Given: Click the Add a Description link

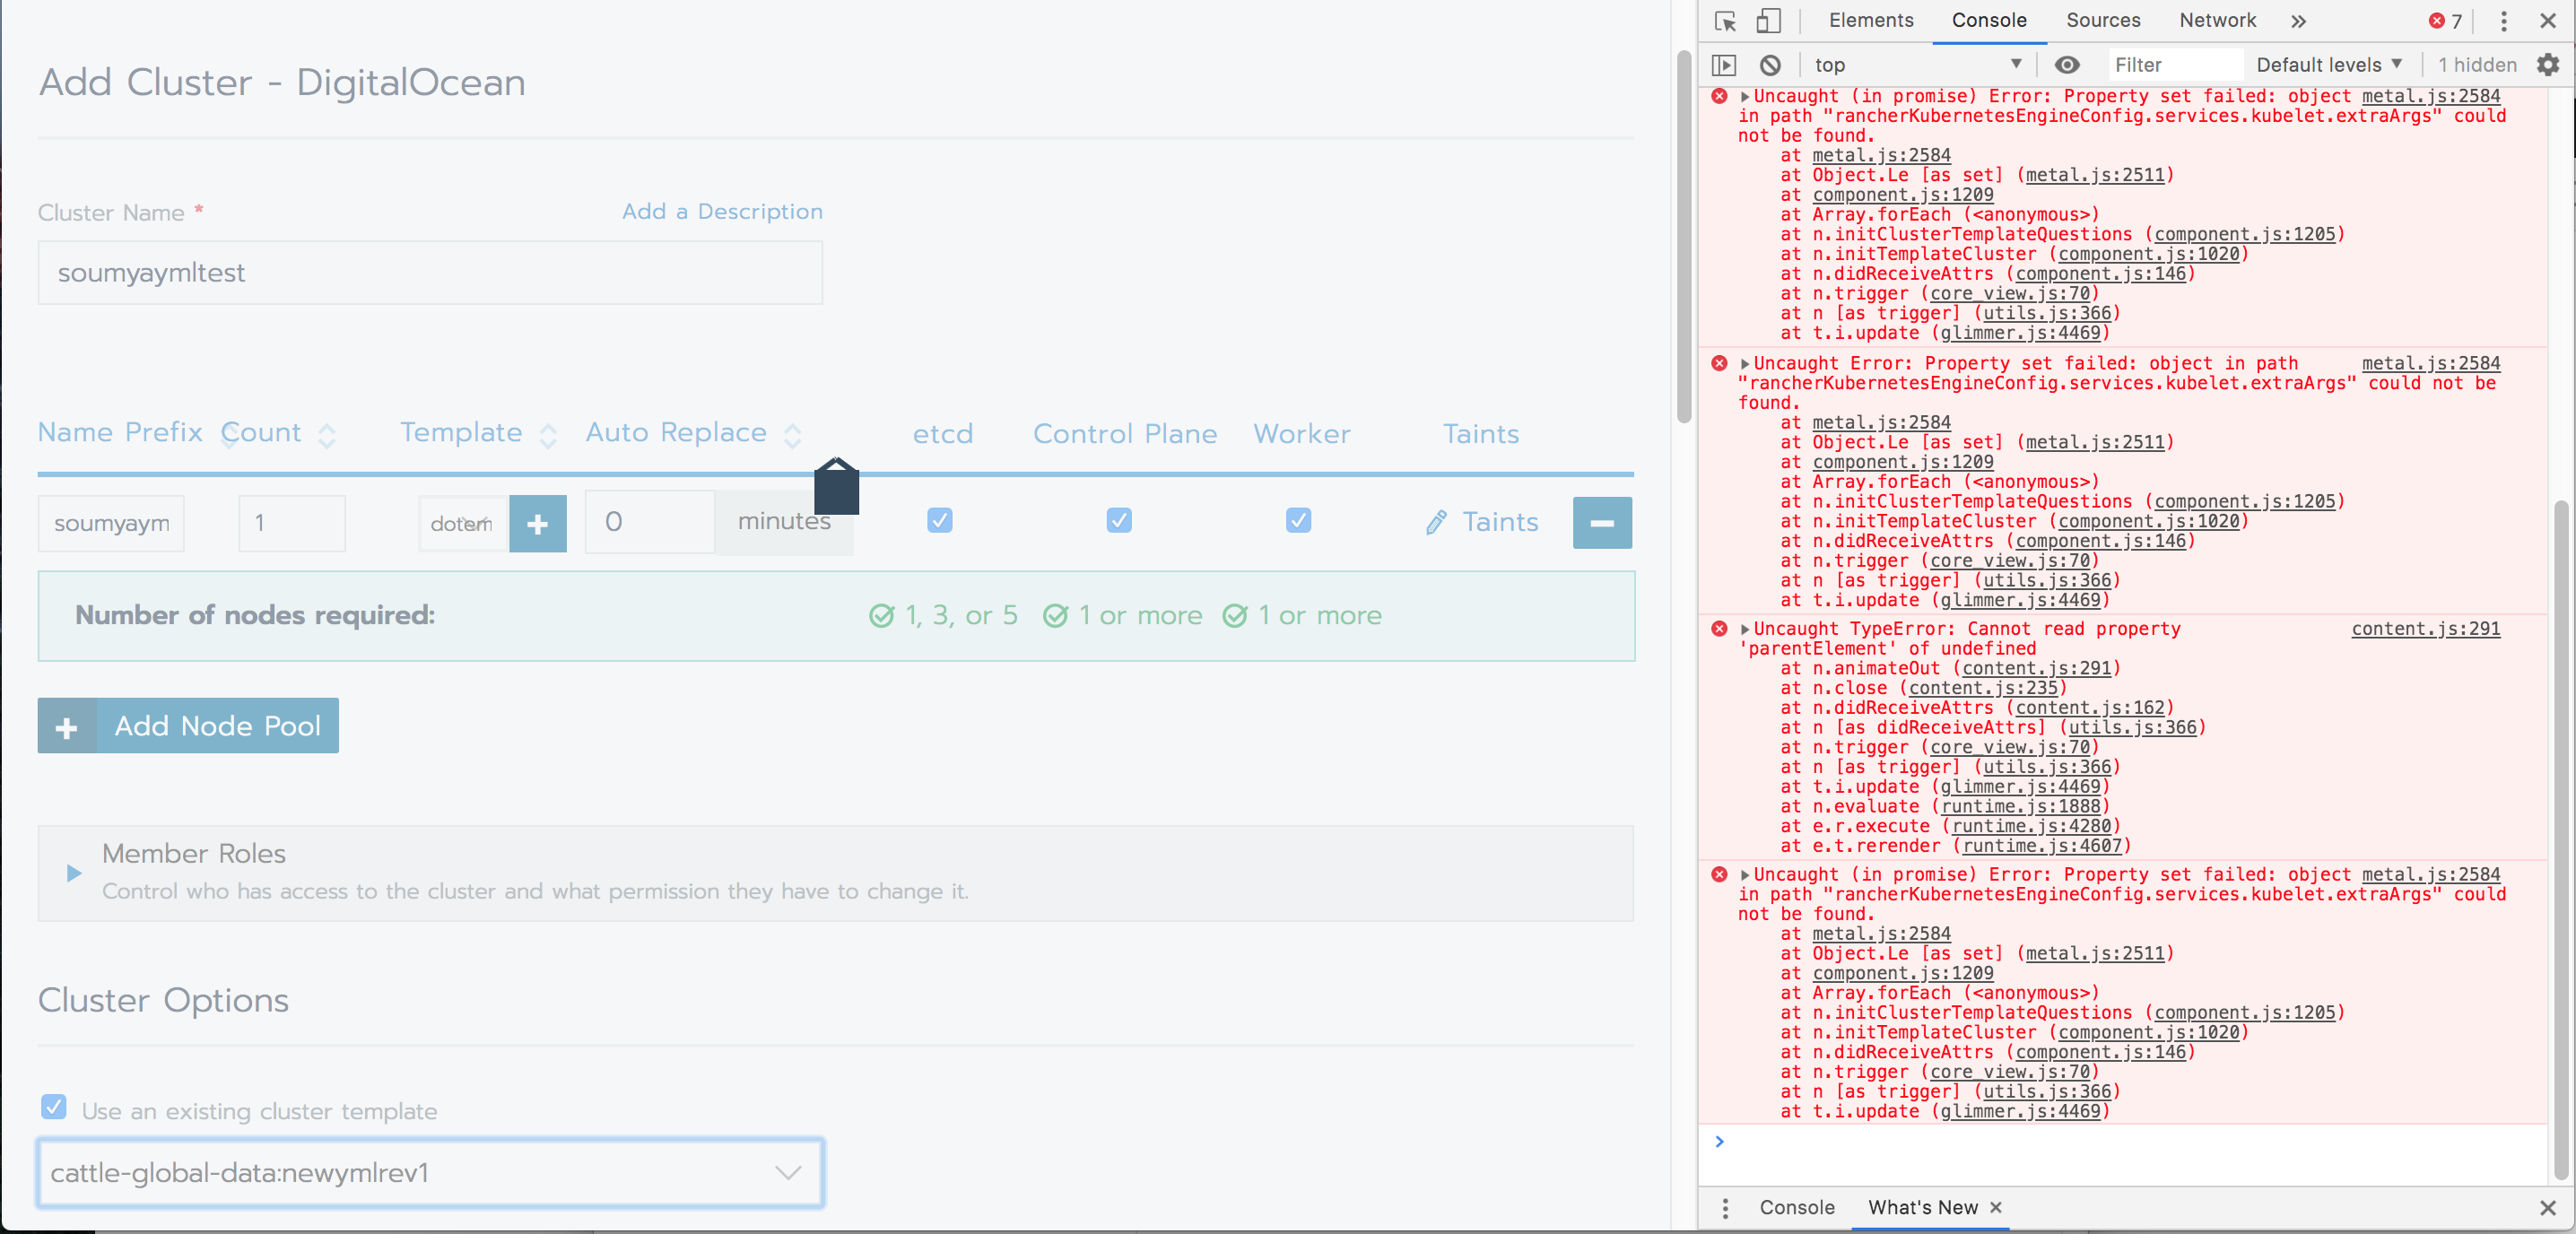Looking at the screenshot, I should (x=722, y=212).
